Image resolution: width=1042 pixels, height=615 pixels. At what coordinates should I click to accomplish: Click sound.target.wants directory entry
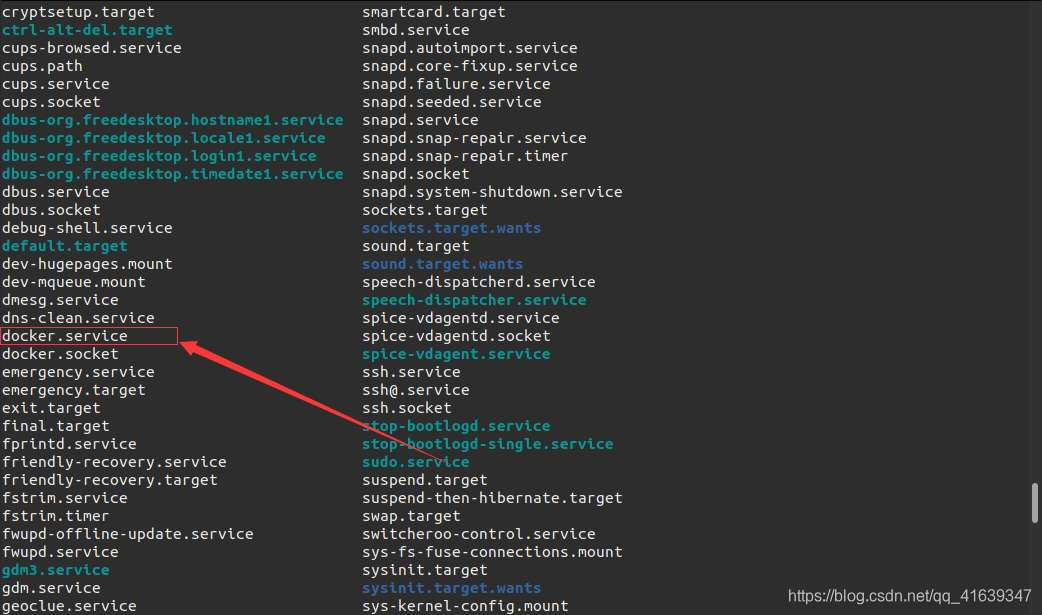coord(443,263)
